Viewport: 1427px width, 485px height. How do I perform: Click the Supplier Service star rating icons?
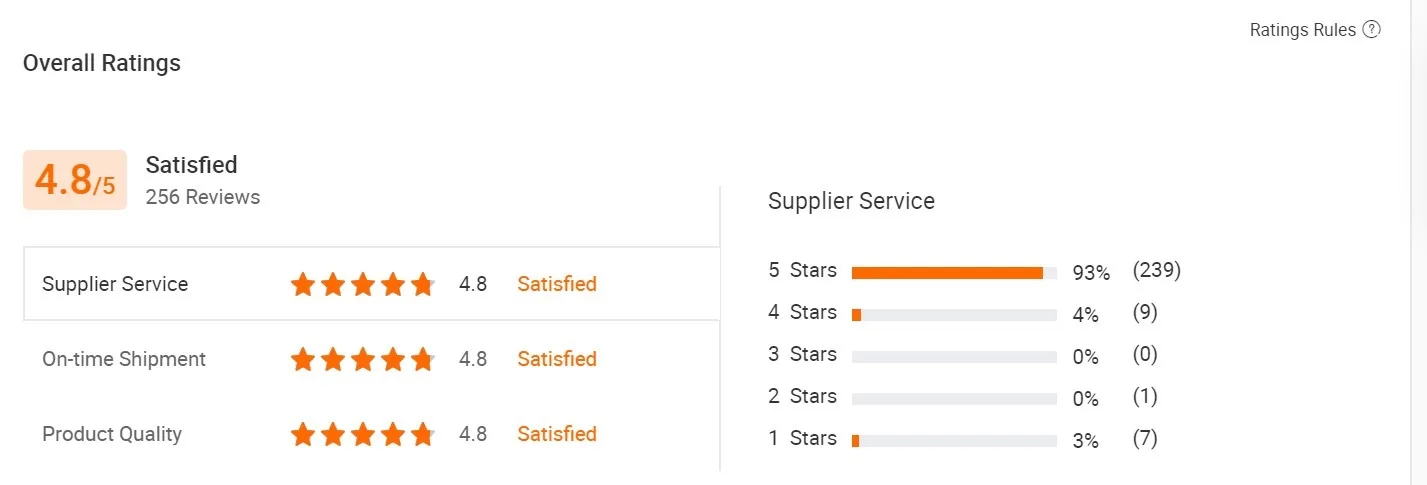tap(363, 285)
